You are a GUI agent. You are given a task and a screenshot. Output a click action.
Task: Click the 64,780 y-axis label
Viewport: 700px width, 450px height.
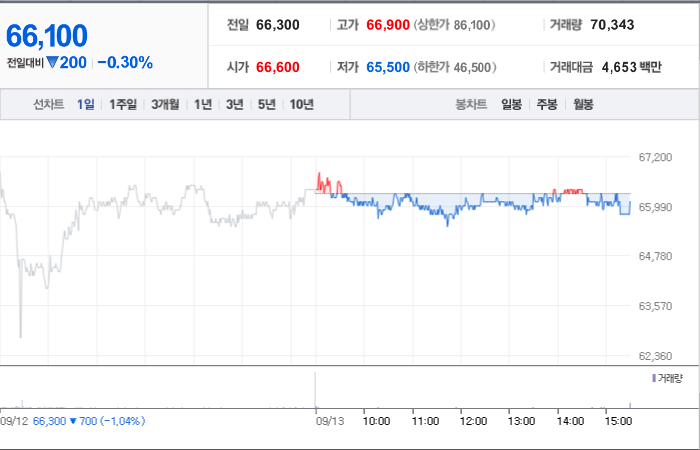655,256
